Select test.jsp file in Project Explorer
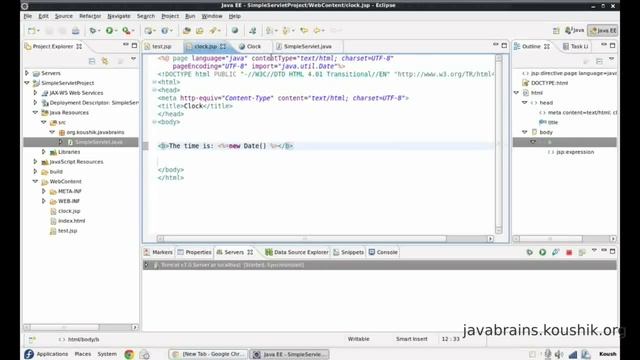640x360 pixels. [67, 231]
